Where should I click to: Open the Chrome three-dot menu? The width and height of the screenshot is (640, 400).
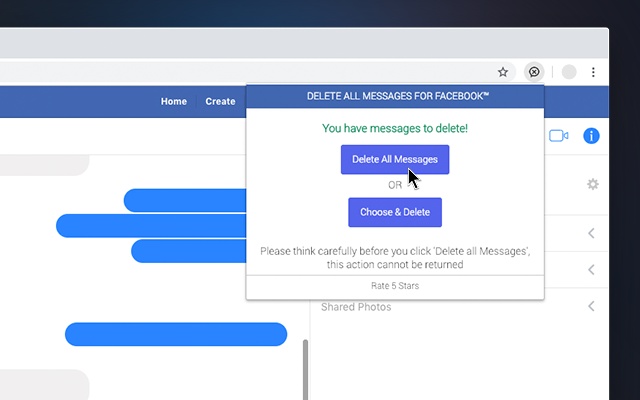pyautogui.click(x=593, y=72)
